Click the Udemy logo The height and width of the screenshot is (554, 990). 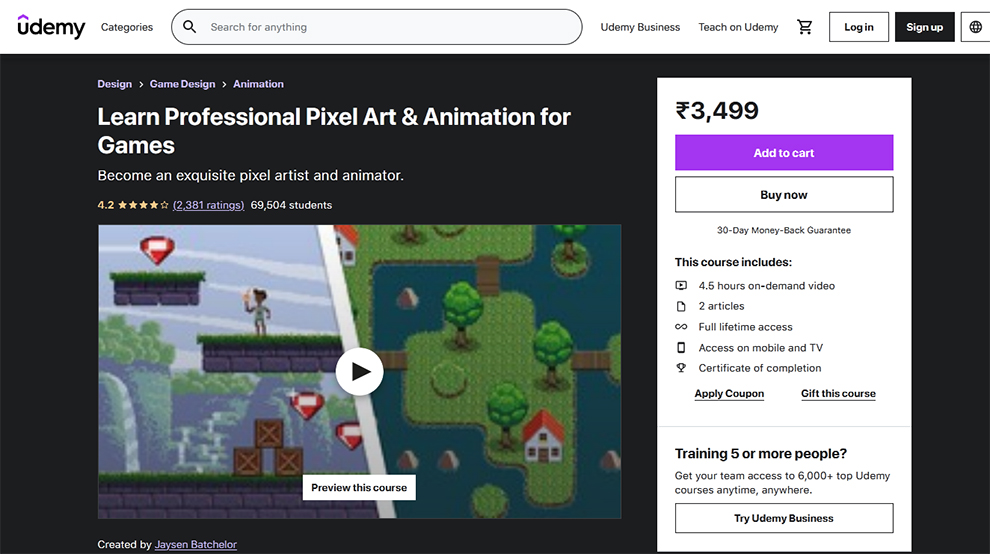coord(51,27)
